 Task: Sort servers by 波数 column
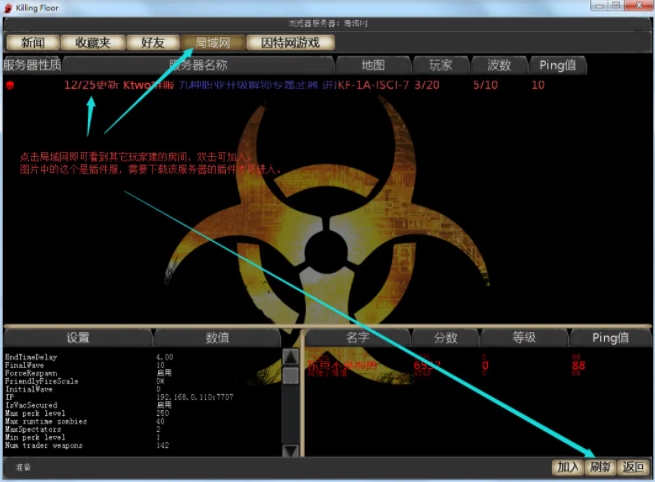[499, 65]
